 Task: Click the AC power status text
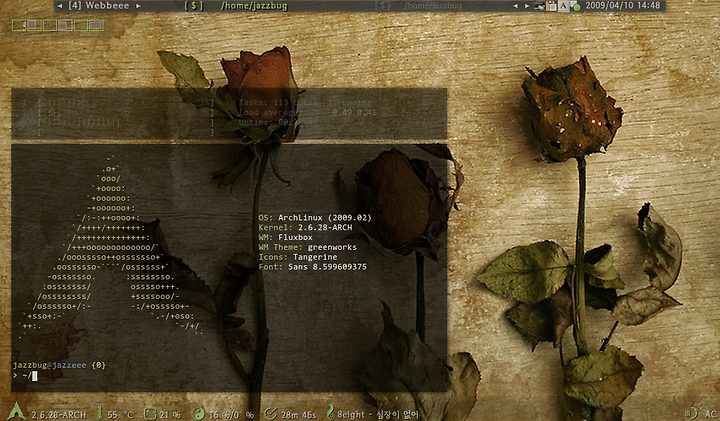point(710,415)
